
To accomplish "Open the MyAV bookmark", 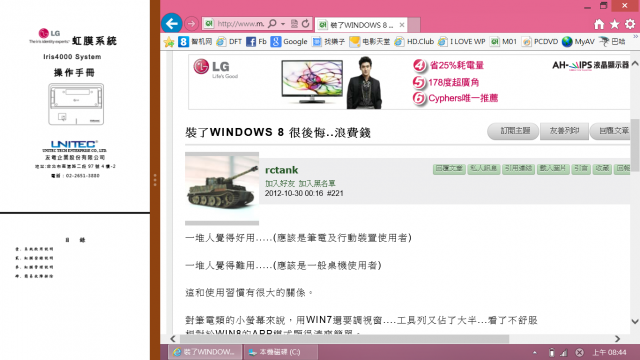I will coord(578,42).
